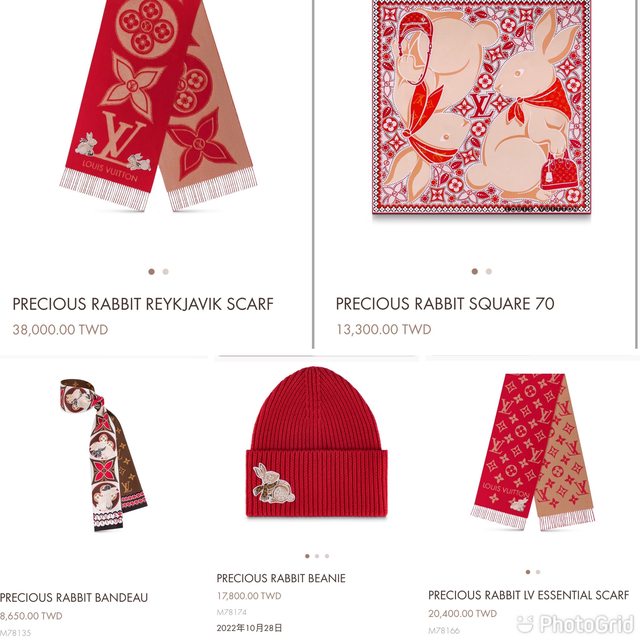Click the rabbit patch on the beanie
Viewport: 640px width, 640px height.
click(273, 482)
